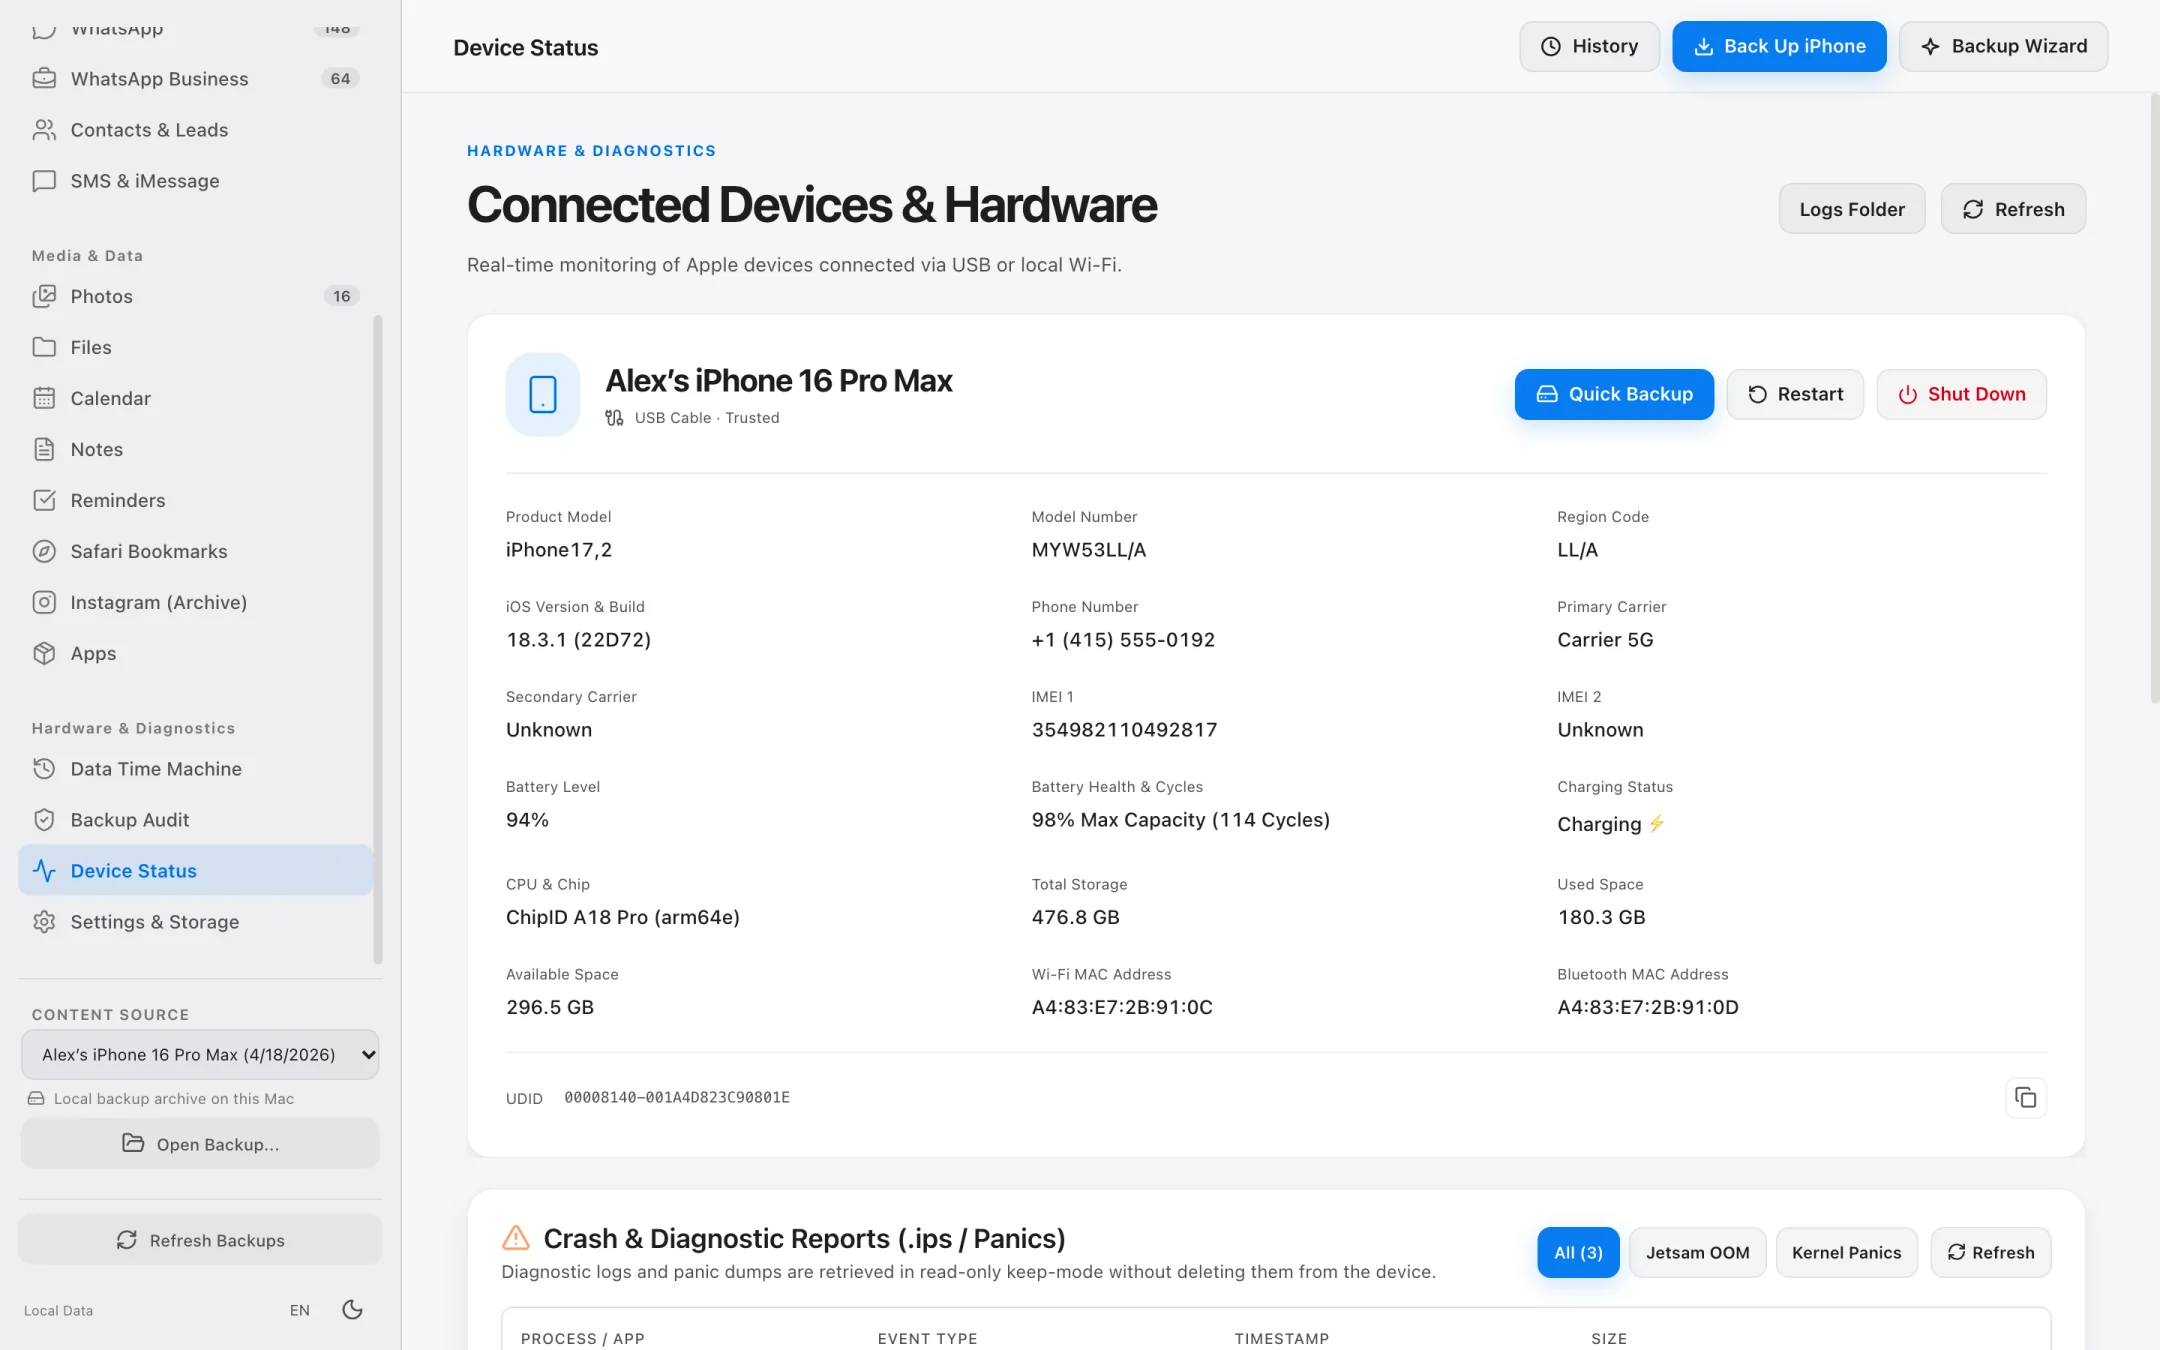Open the Apps section
2160x1350 pixels.
[x=195, y=653]
